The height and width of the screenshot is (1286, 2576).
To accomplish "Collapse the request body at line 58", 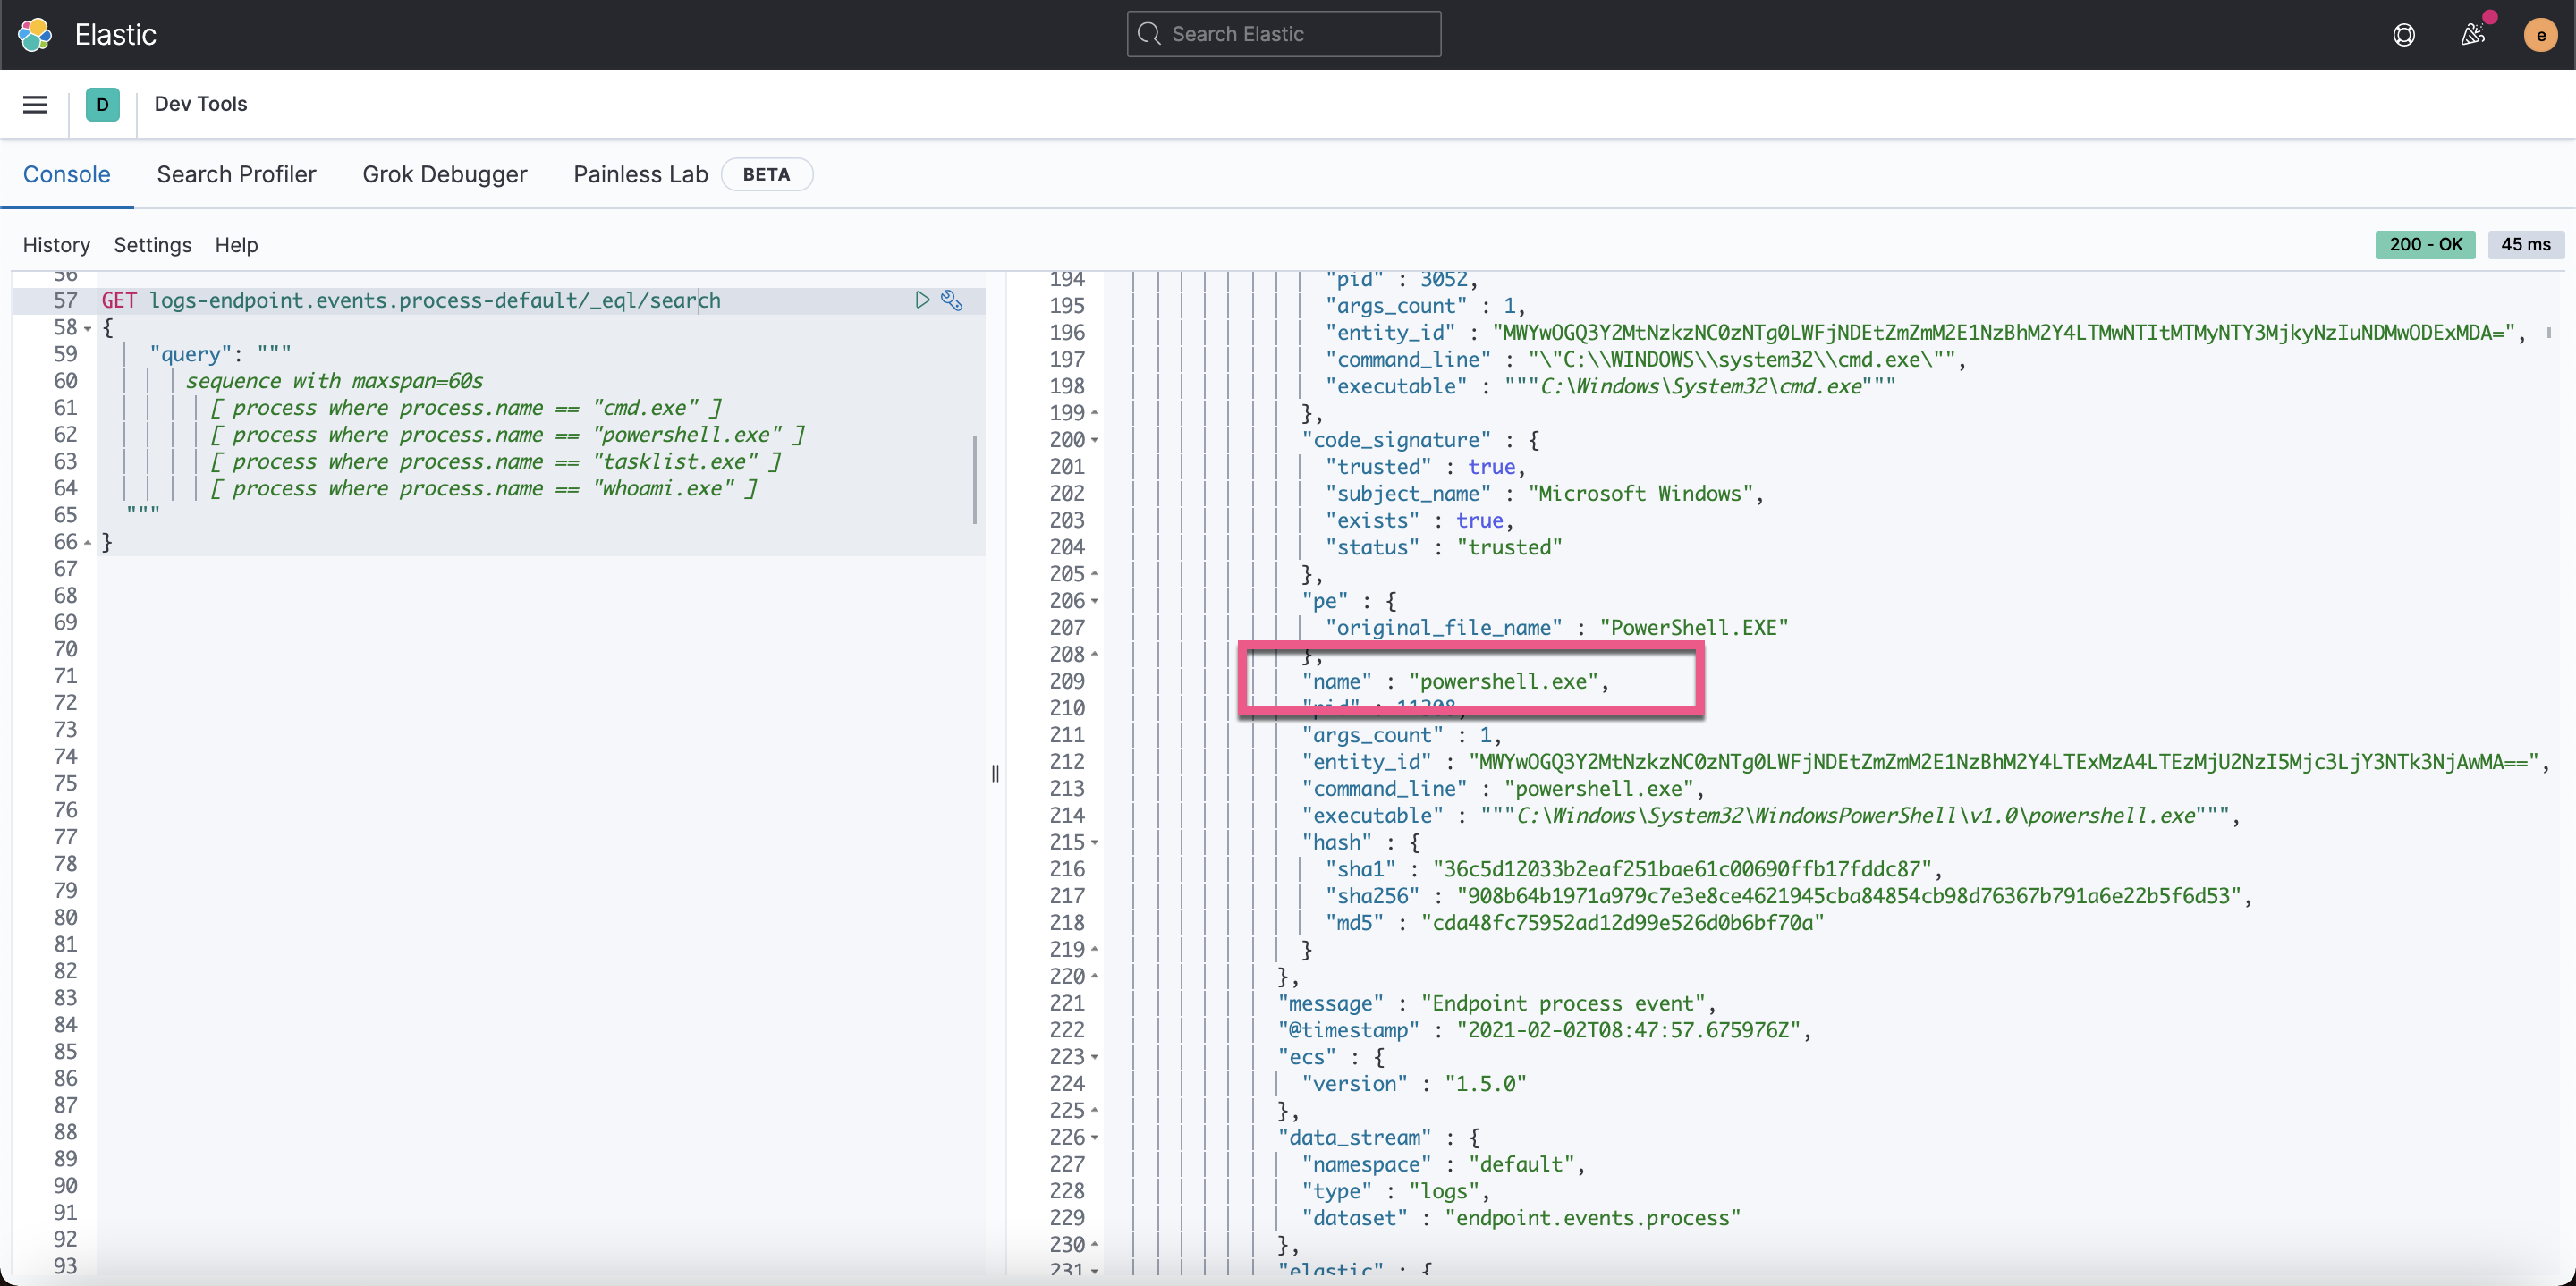I will tap(88, 328).
